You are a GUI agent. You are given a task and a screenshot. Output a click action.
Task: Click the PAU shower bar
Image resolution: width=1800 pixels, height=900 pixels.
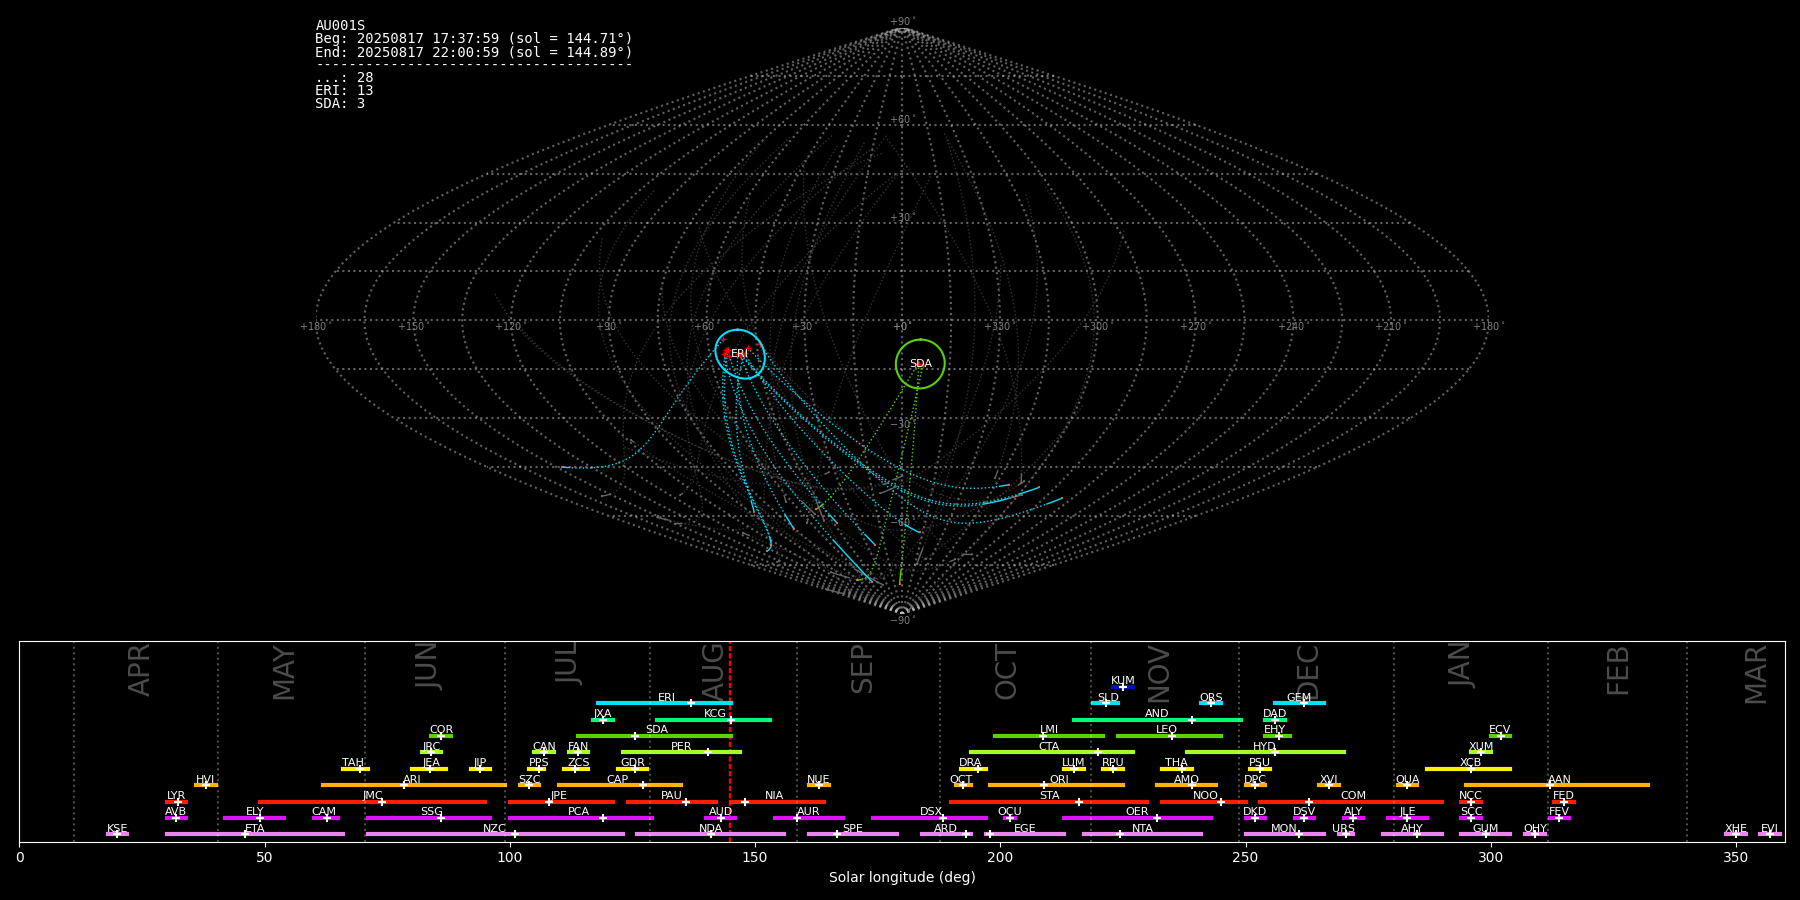672,802
